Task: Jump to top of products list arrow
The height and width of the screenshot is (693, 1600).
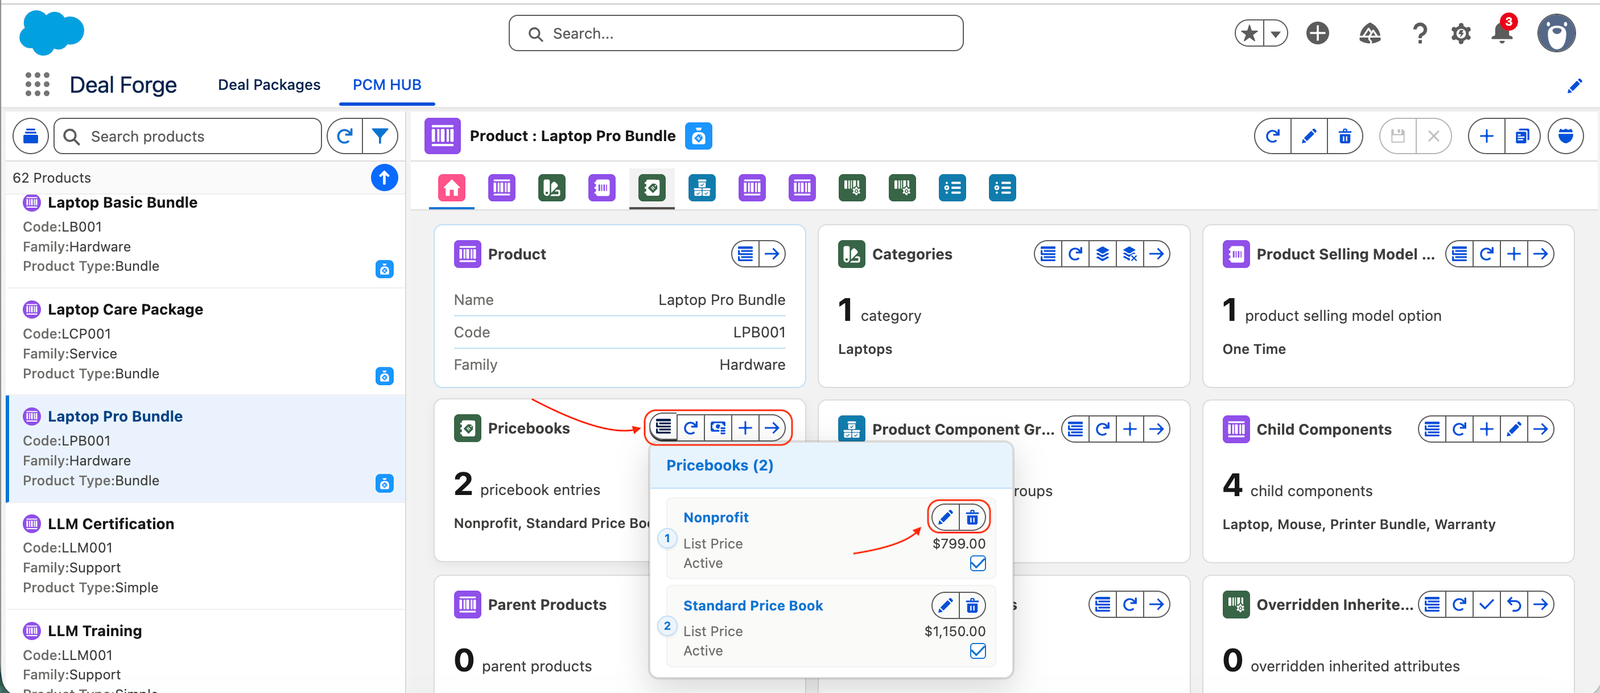Action: click(x=384, y=177)
